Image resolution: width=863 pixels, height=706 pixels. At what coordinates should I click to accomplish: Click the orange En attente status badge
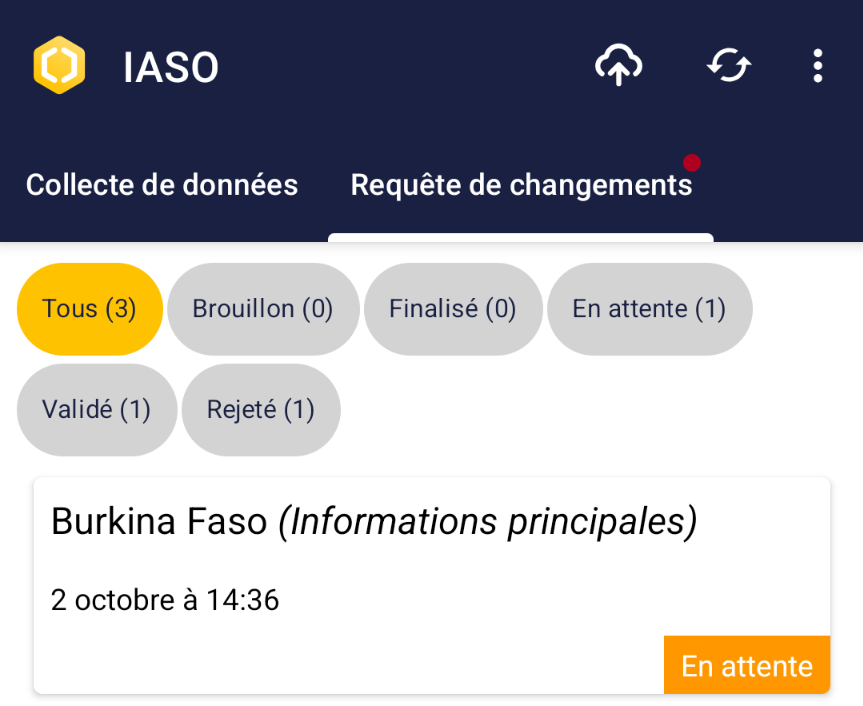tap(747, 665)
